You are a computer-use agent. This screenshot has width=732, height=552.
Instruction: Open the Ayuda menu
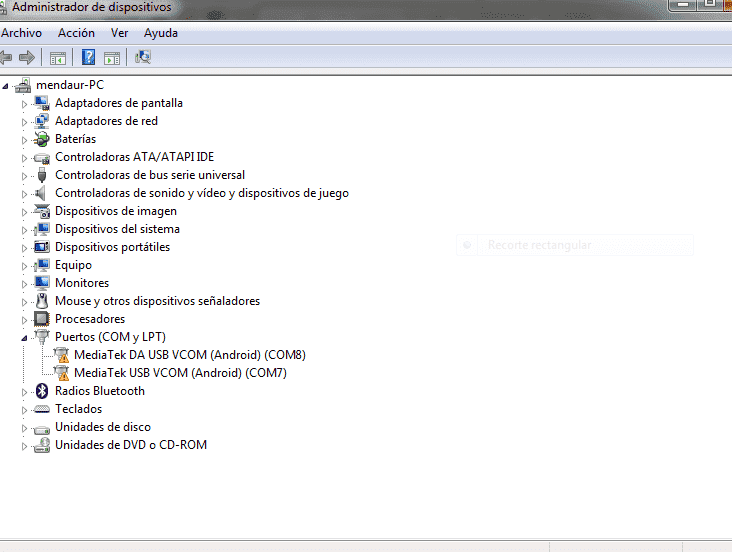click(161, 33)
